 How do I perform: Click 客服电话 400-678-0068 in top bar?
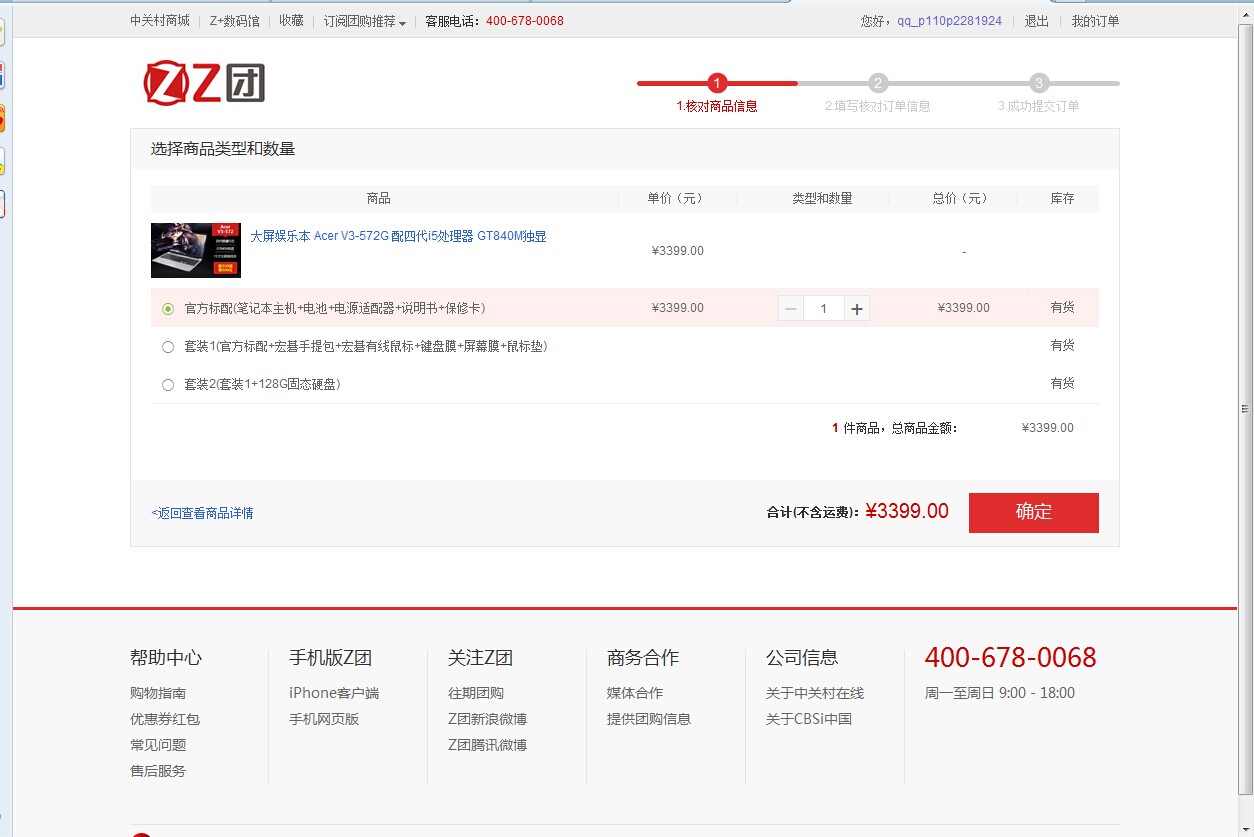(x=494, y=21)
